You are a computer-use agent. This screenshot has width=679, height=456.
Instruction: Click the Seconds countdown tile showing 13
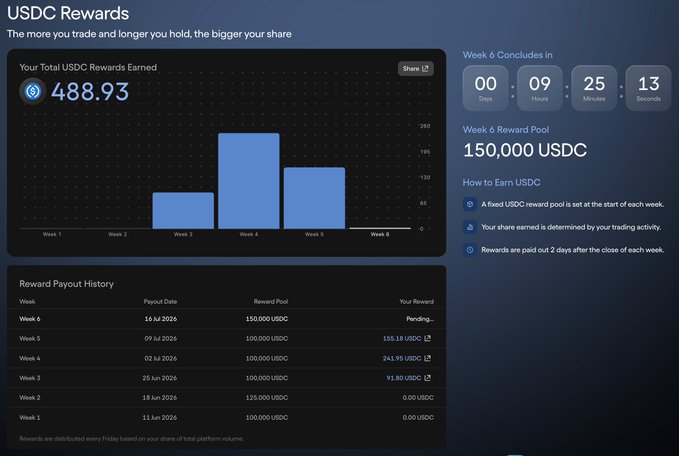[x=648, y=88]
